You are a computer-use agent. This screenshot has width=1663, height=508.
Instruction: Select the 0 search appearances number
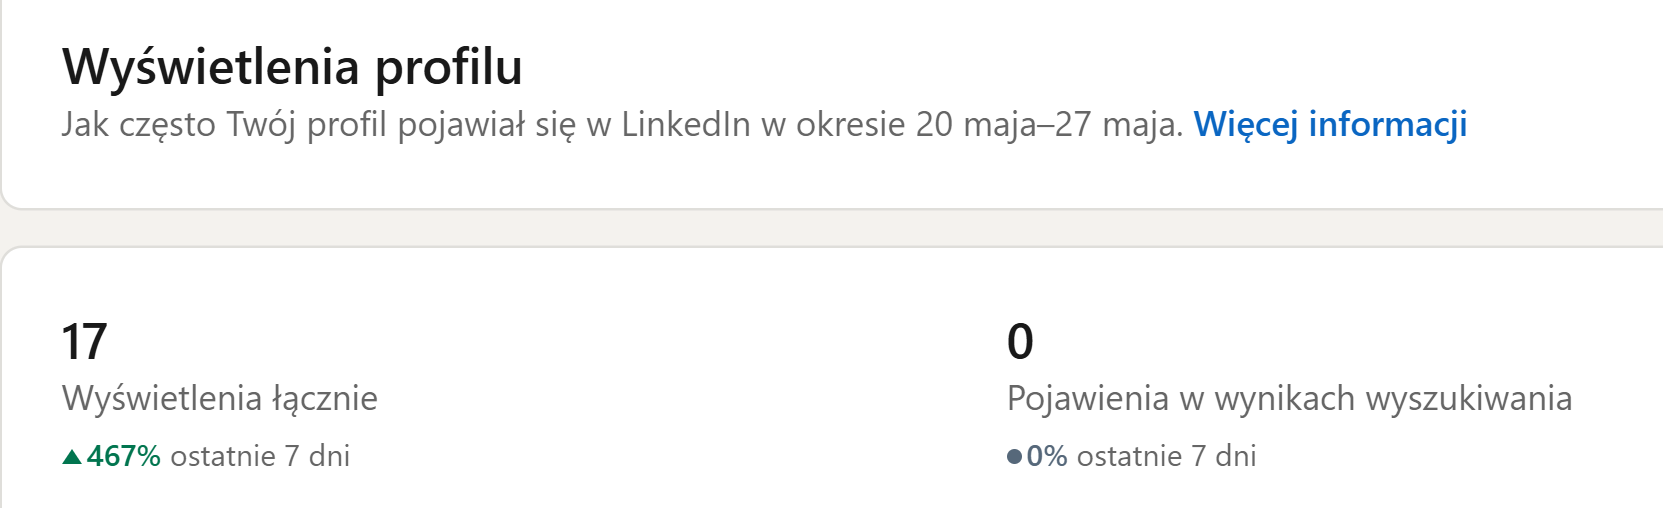tap(1020, 341)
